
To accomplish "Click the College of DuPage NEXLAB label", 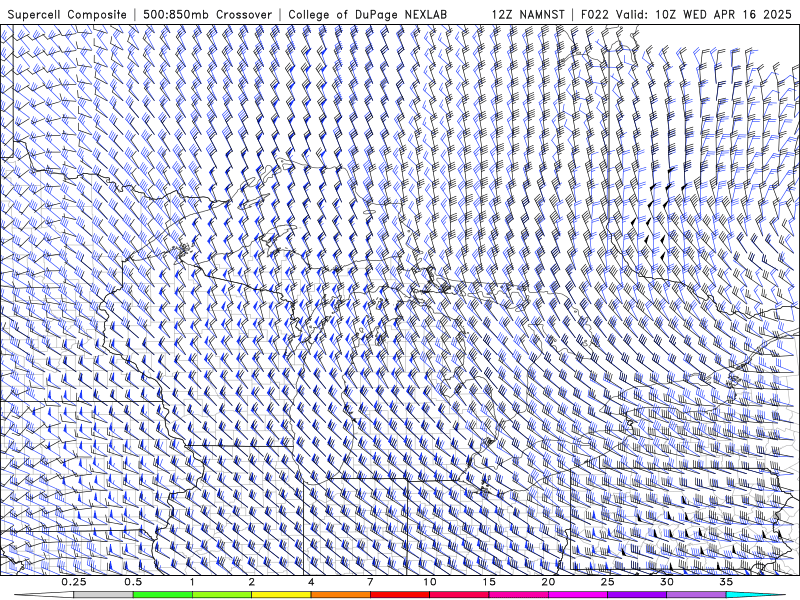I will click(x=367, y=14).
